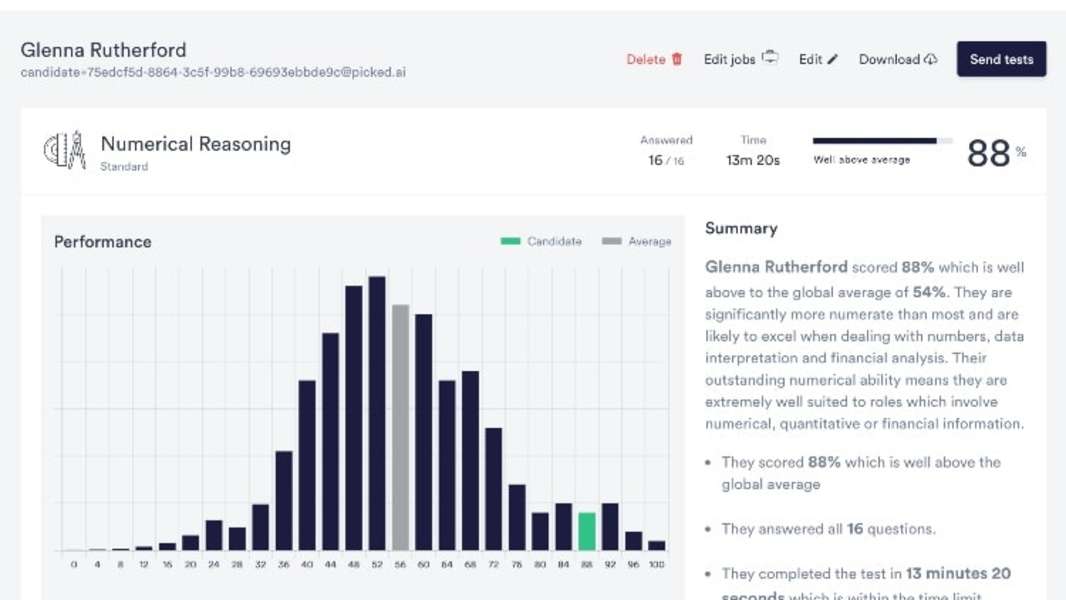Click the Numerical Reasoning test icon

pos(65,151)
